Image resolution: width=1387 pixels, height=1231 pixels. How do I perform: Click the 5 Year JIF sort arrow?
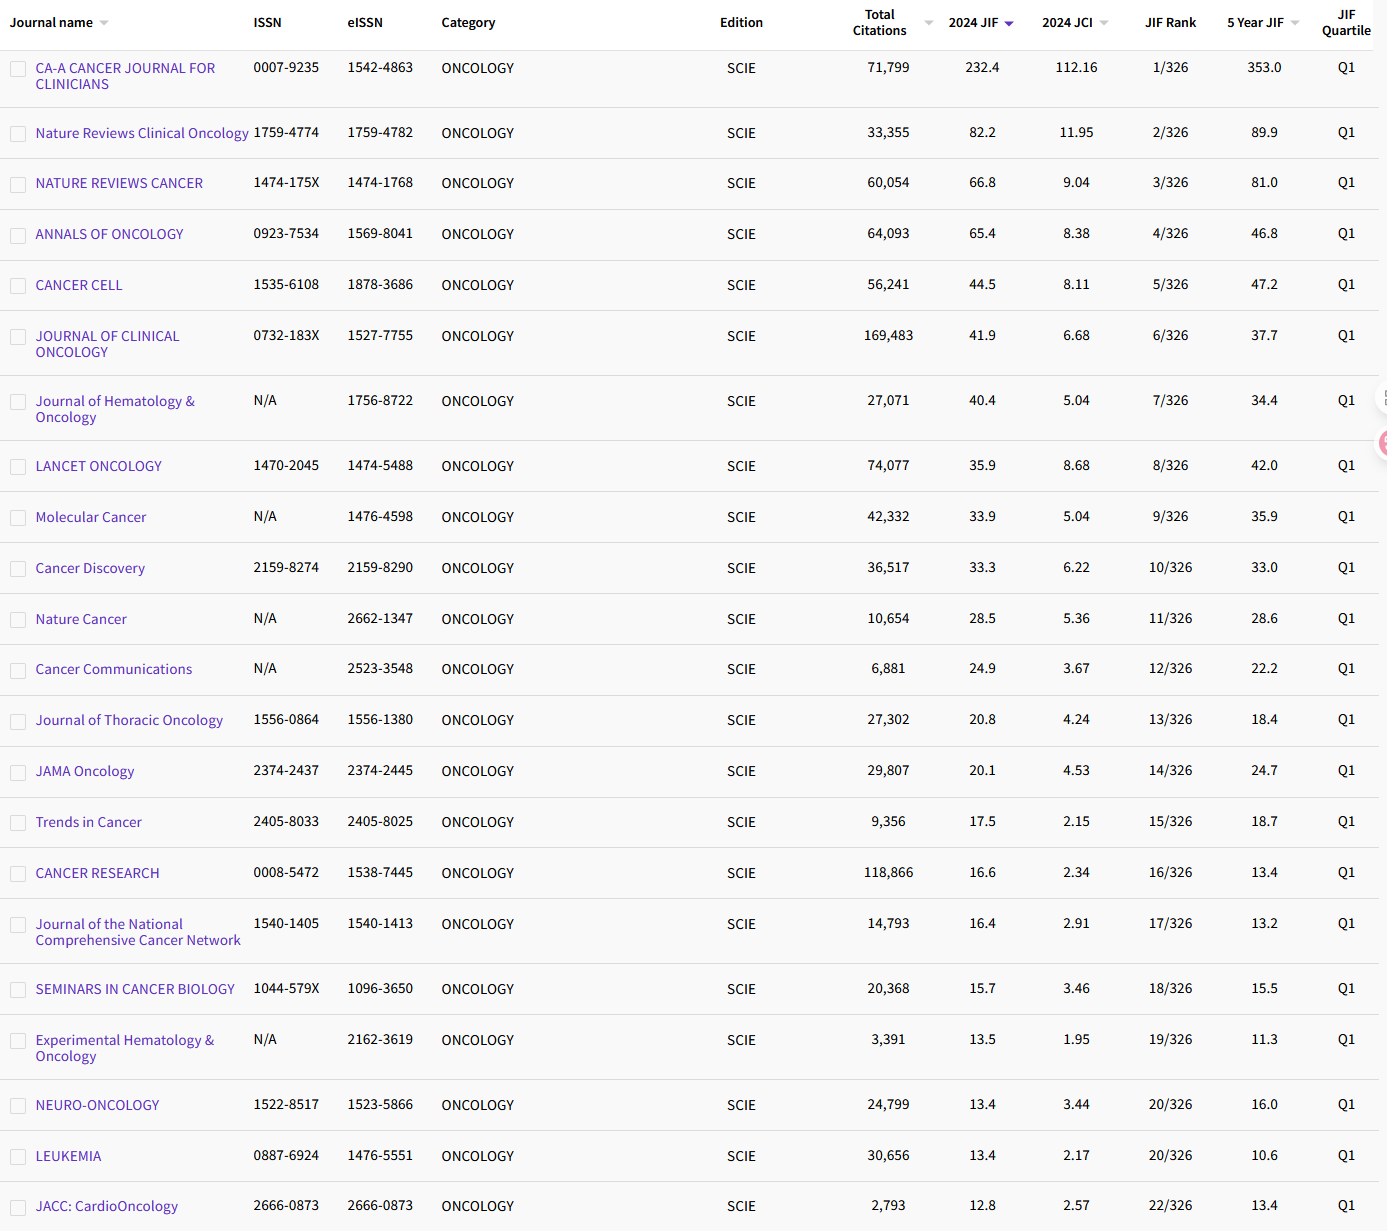click(1295, 23)
